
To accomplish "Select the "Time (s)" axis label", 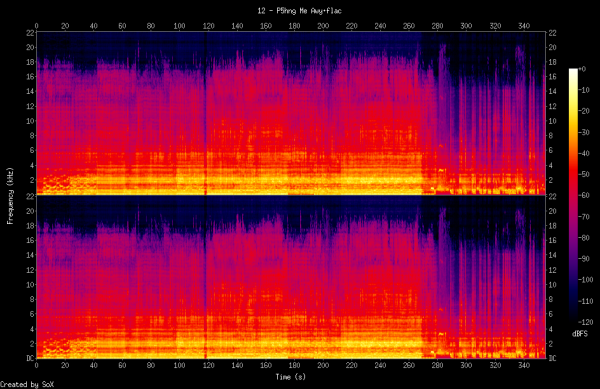I will click(290, 377).
